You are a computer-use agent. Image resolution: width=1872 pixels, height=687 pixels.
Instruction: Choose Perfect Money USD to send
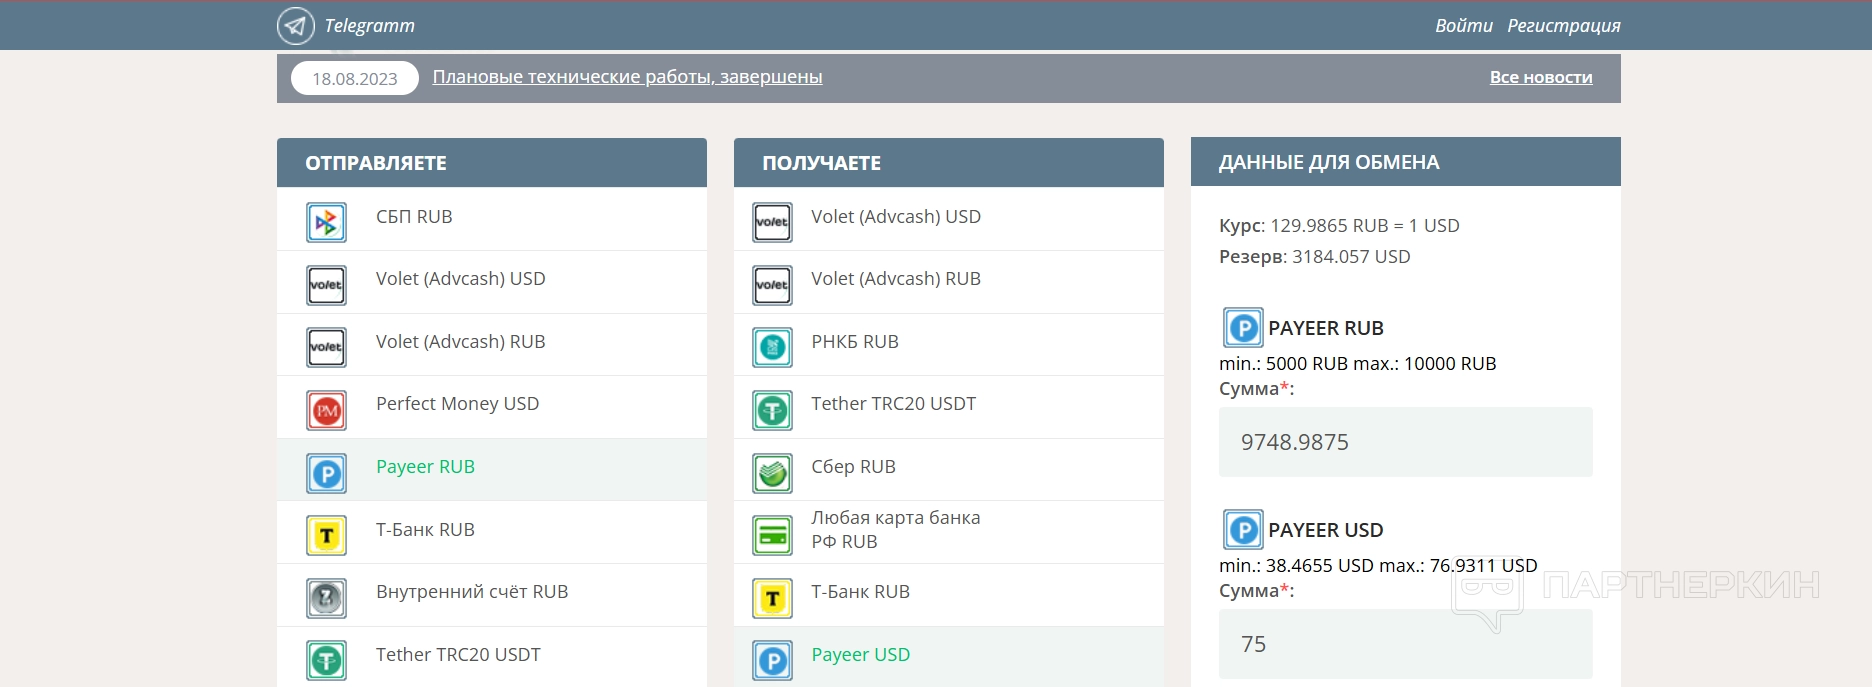pyautogui.click(x=492, y=407)
